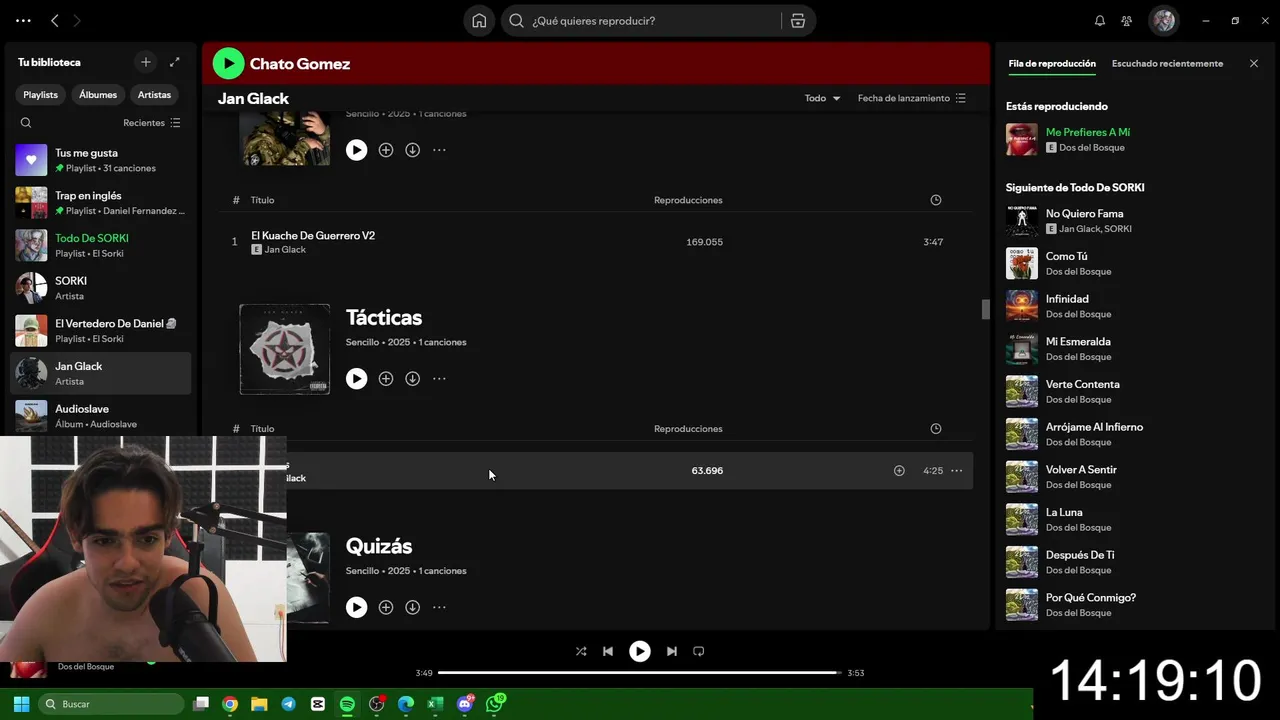Save Tácticas to your library
The height and width of the screenshot is (720, 1280).
pos(386,379)
